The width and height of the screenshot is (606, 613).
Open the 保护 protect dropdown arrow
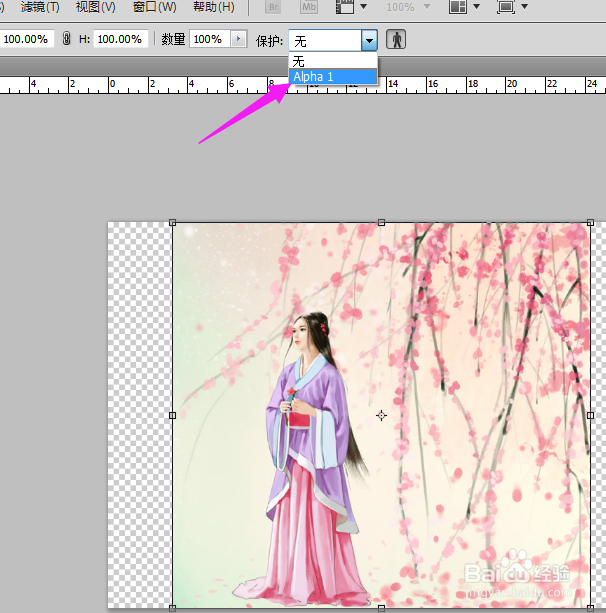pyautogui.click(x=369, y=40)
